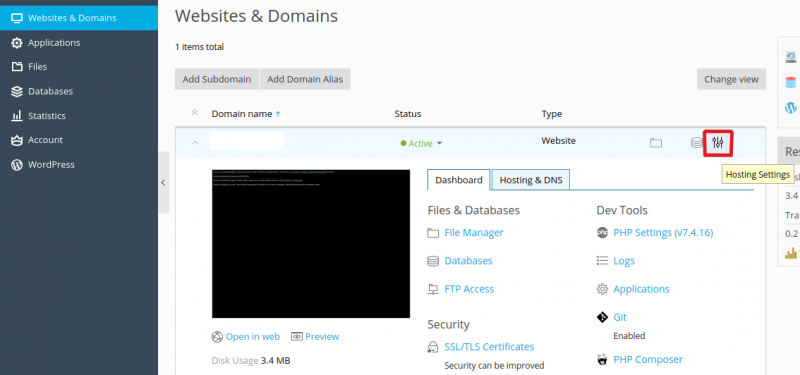Screen dimensions: 800x375
Task: Switch to Hosting & DNS tab
Action: pos(531,180)
